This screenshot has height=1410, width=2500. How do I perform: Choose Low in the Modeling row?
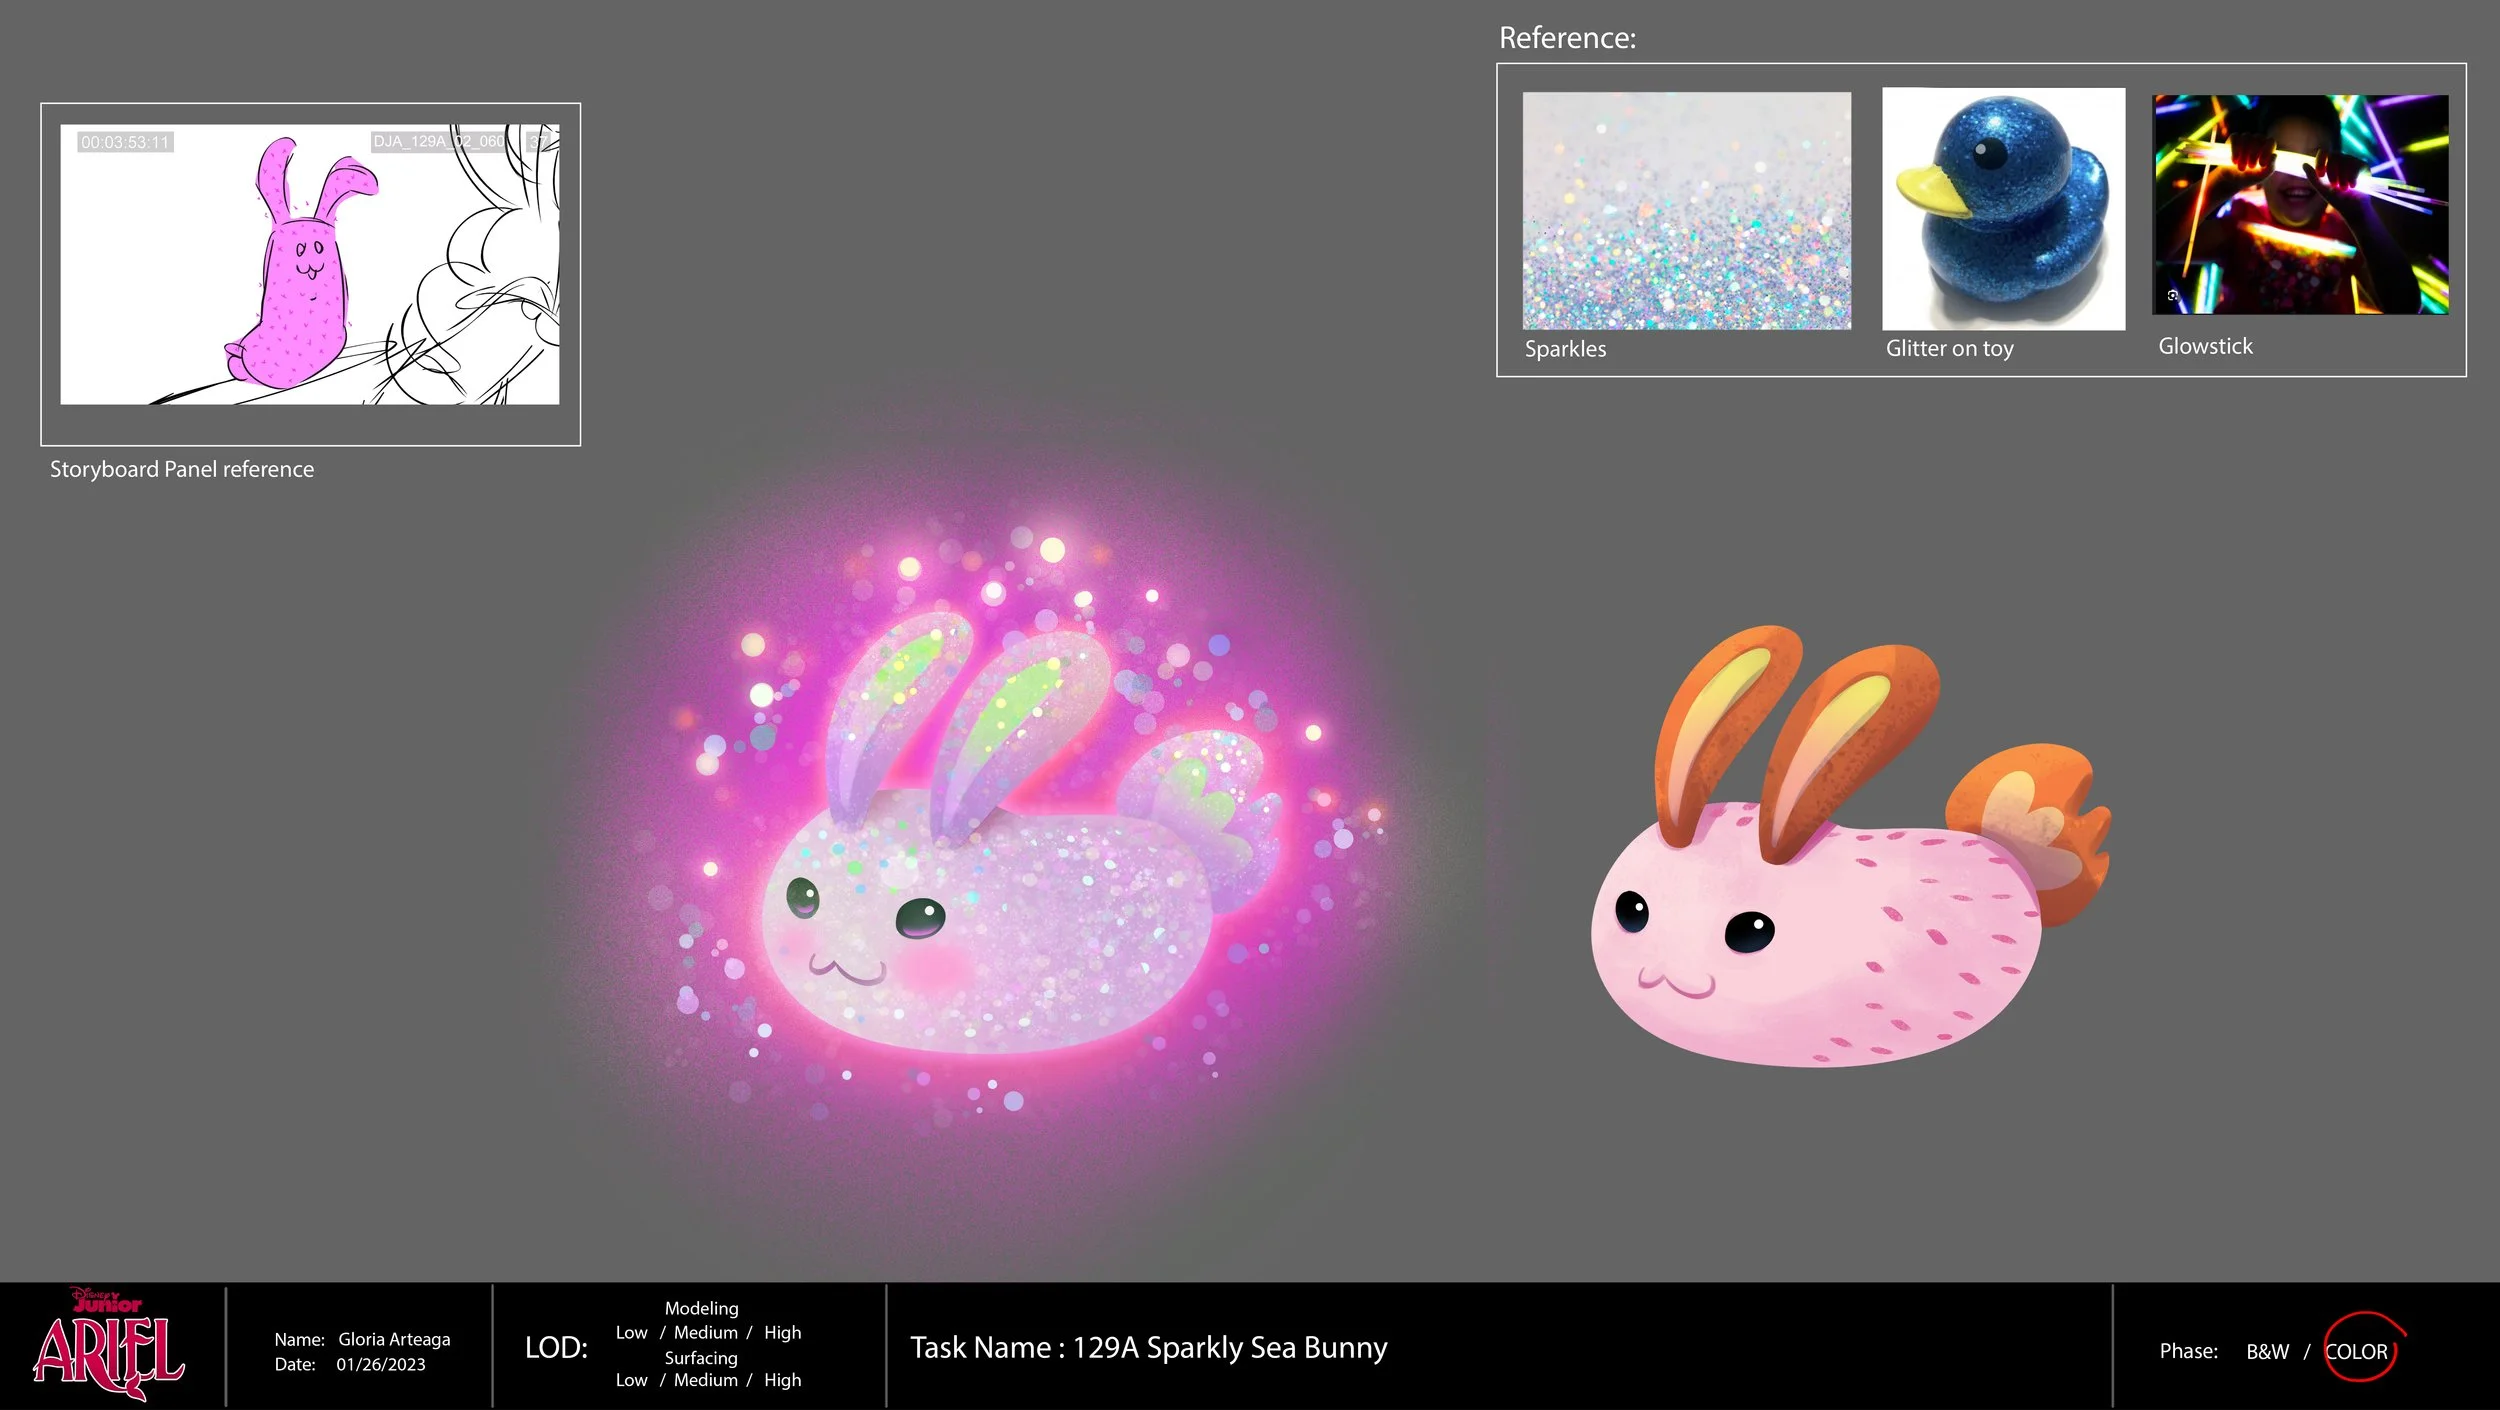[x=631, y=1333]
